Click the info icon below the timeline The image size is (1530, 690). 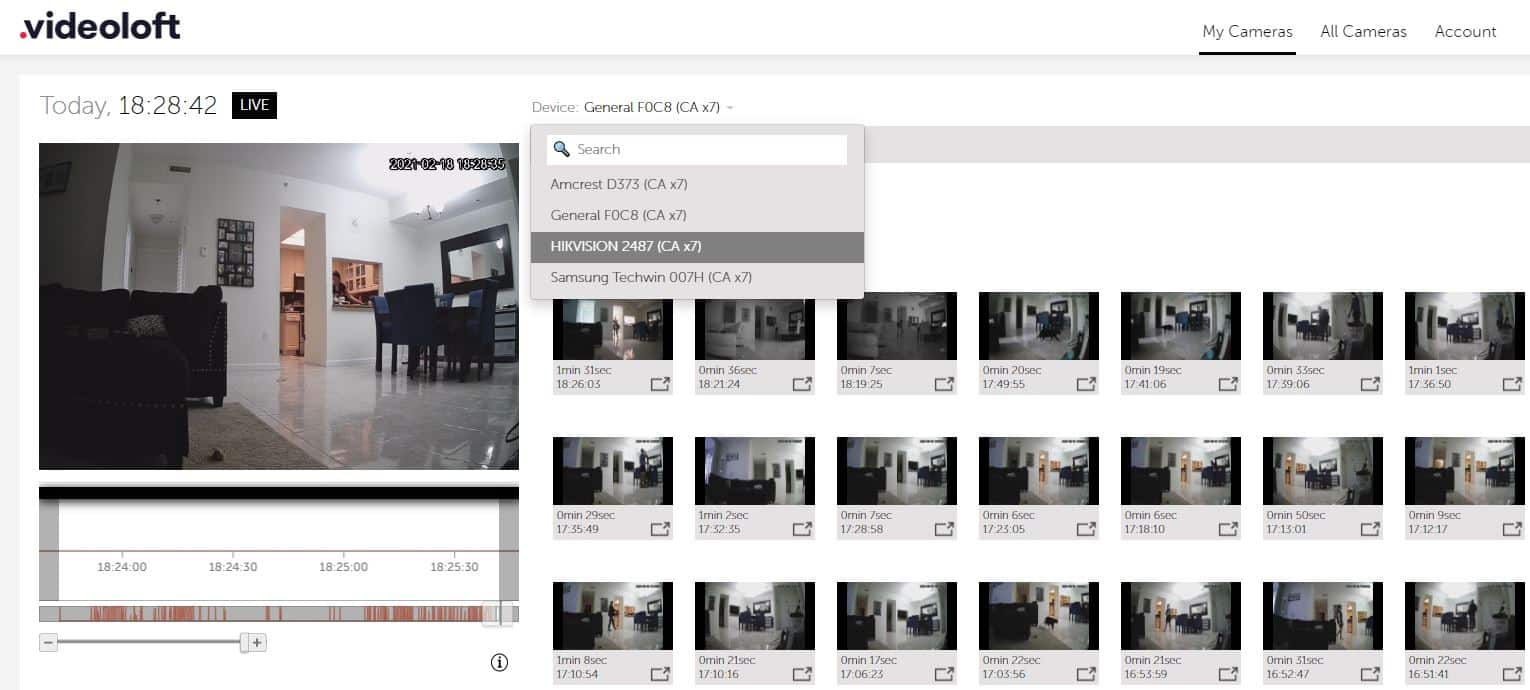click(500, 662)
